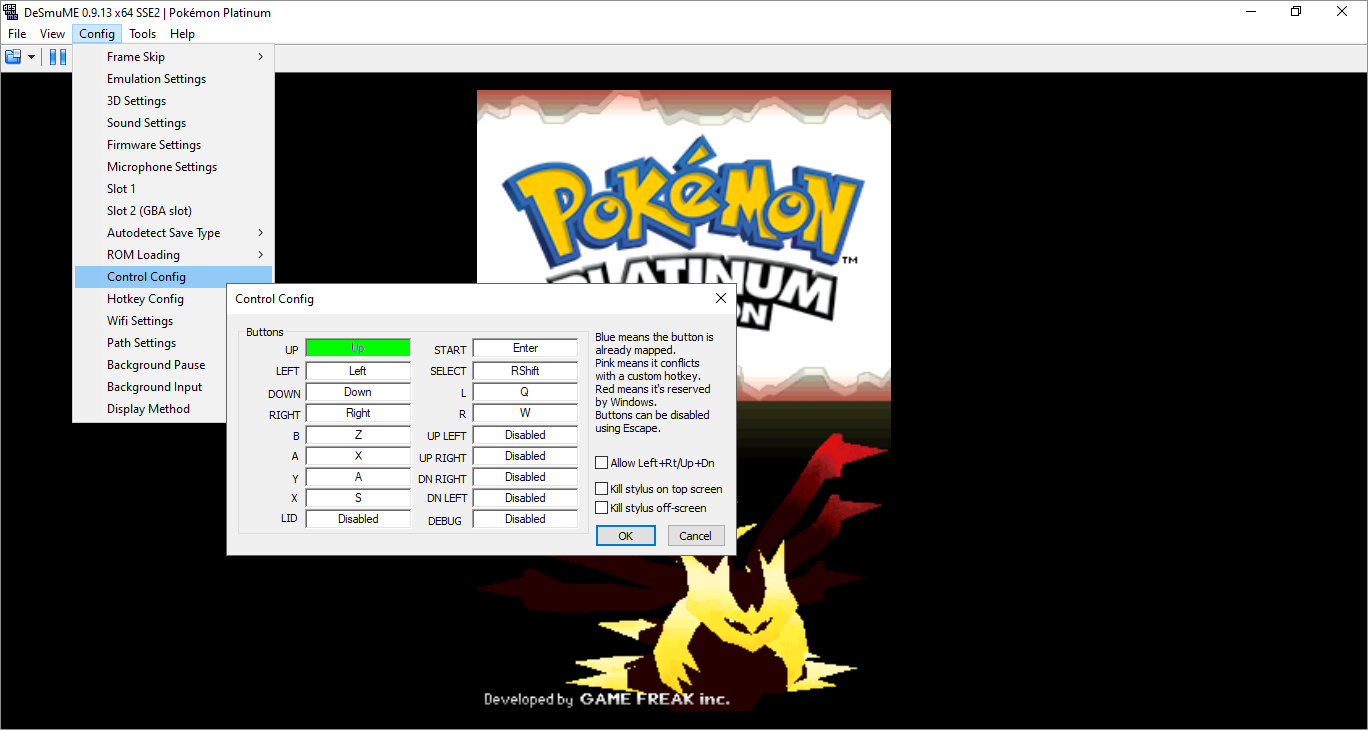The height and width of the screenshot is (730, 1368).
Task: Select Firmware Settings menu entry
Action: click(x=173, y=145)
